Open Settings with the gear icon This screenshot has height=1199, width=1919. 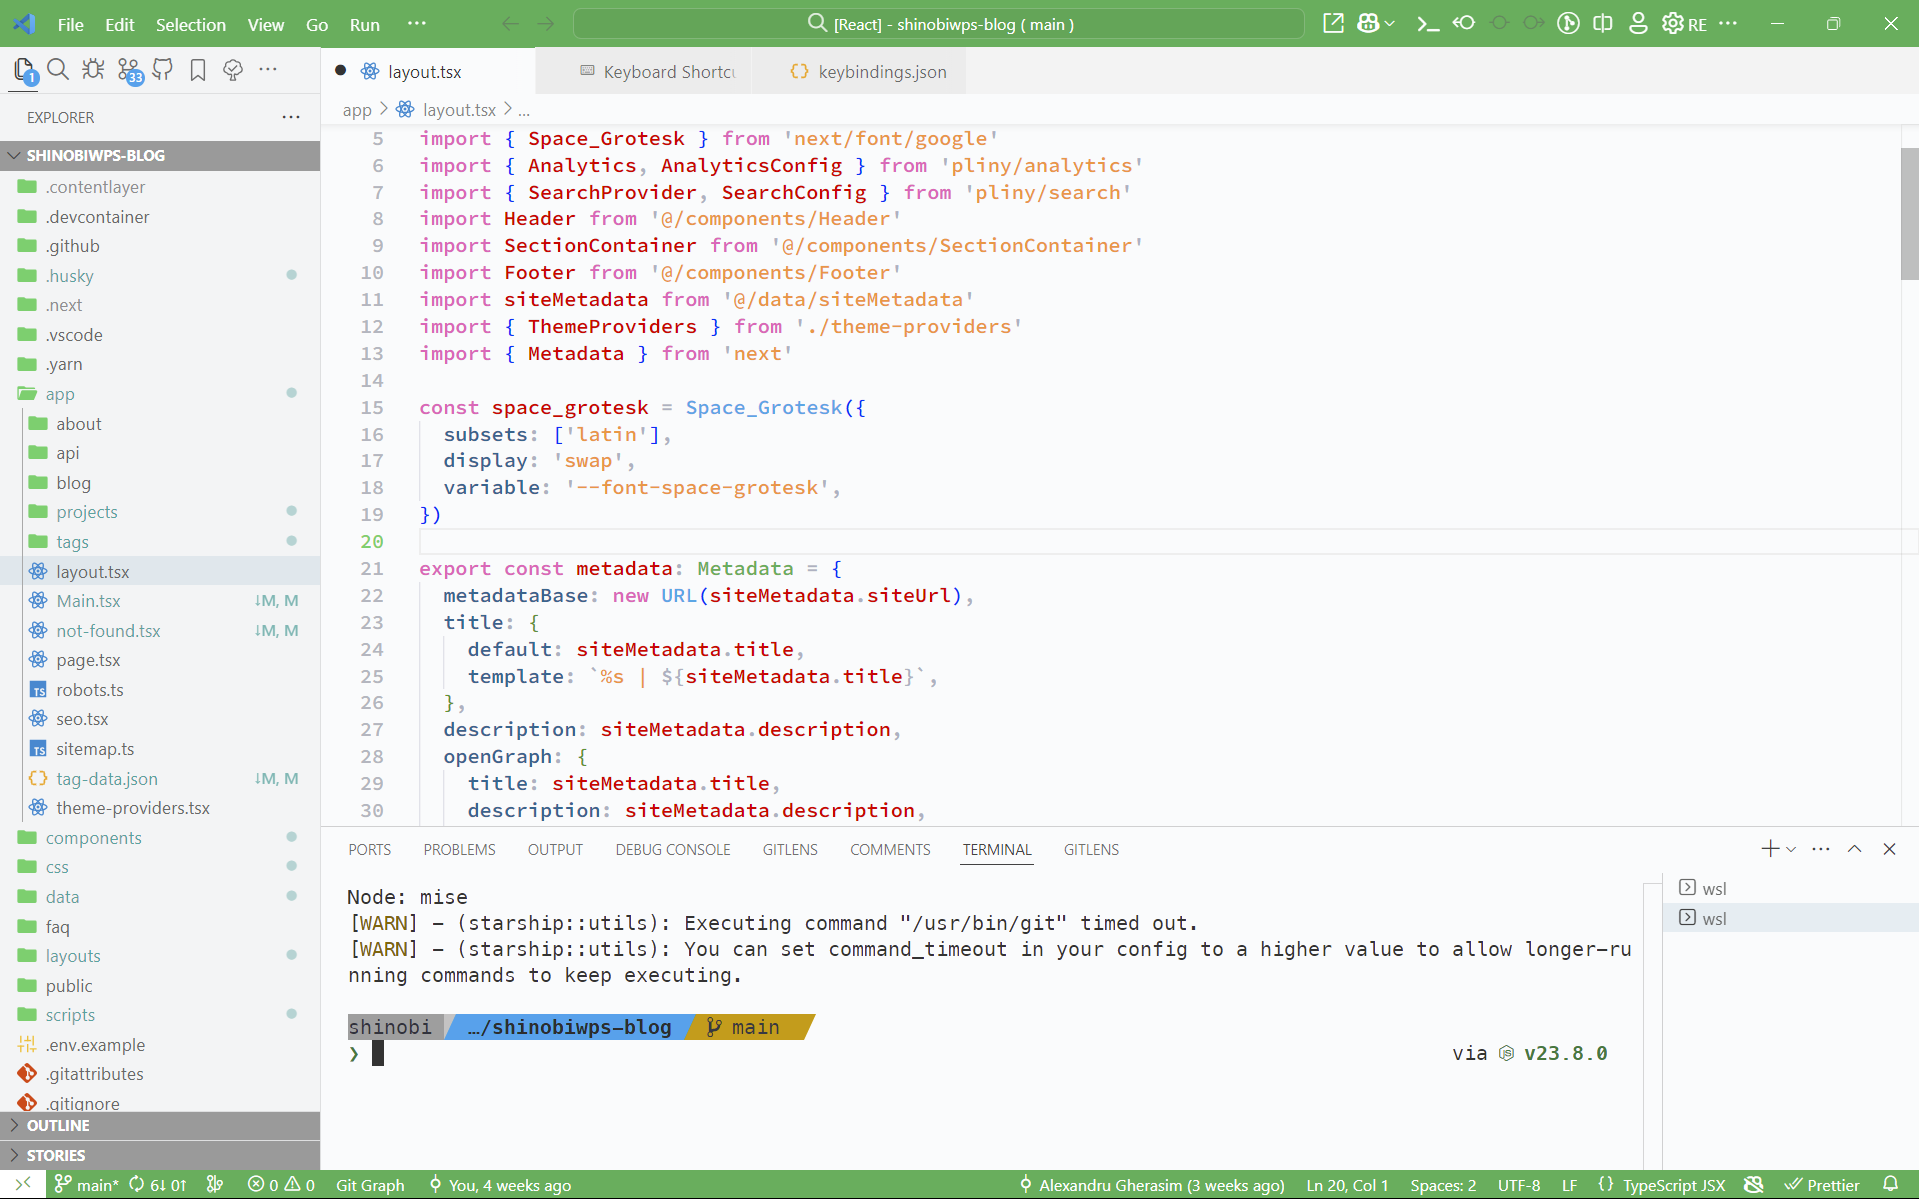pyautogui.click(x=1673, y=23)
